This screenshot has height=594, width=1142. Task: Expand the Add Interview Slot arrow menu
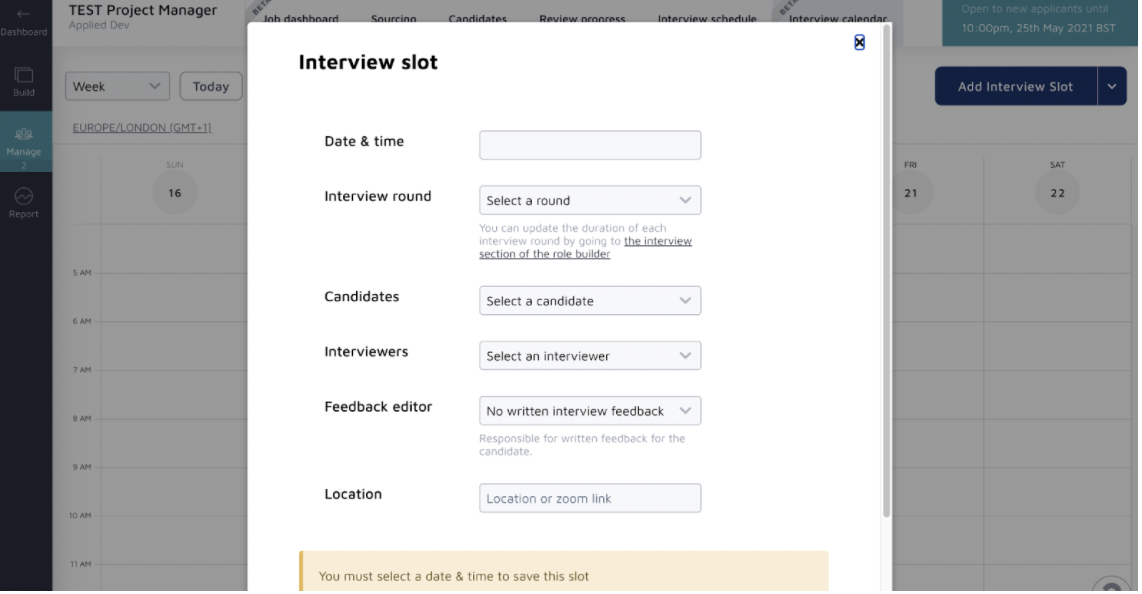tap(1111, 87)
